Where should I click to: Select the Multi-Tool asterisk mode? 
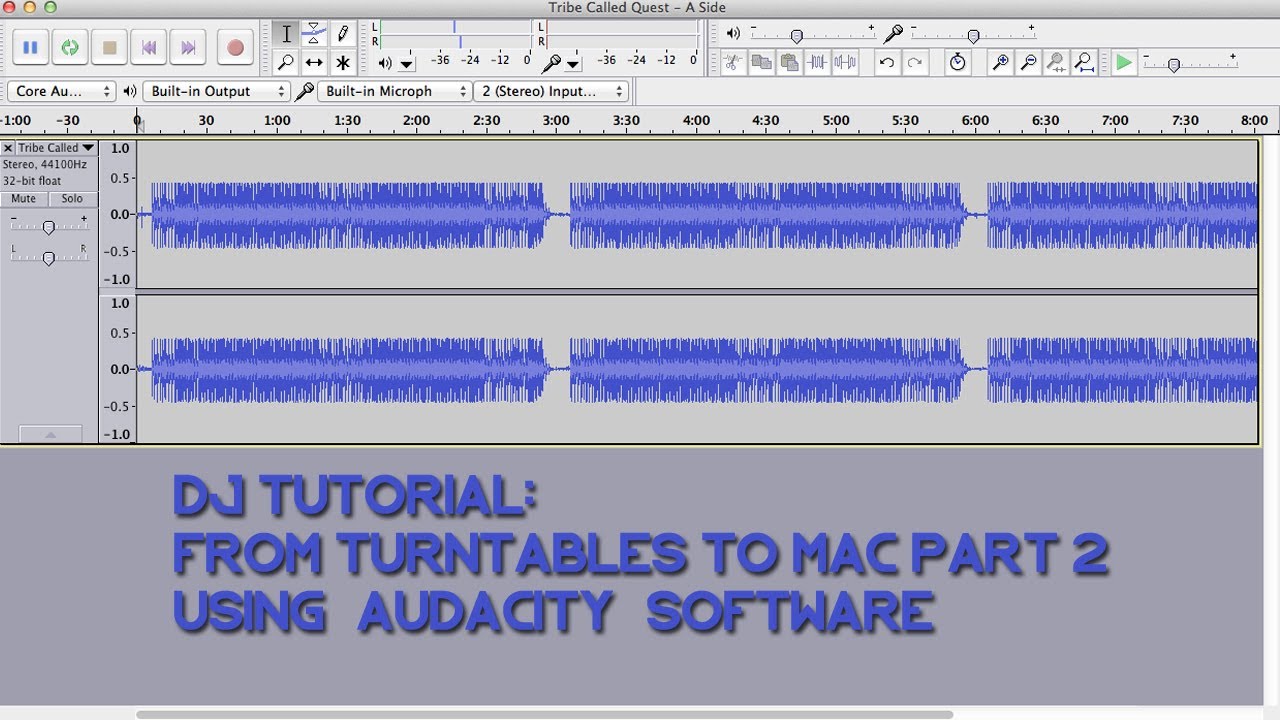(x=342, y=62)
